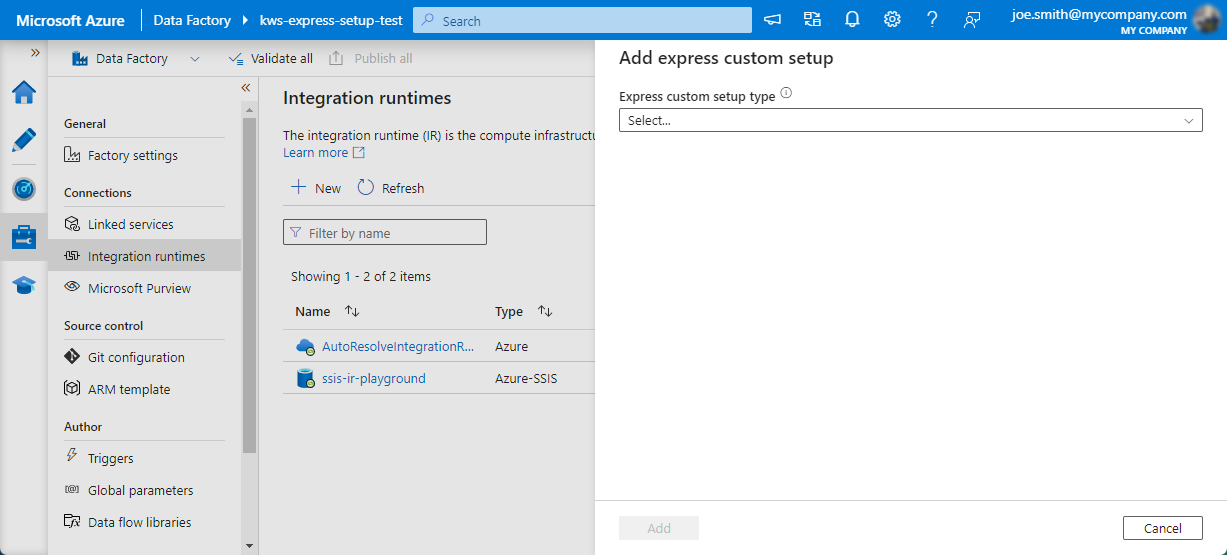The image size is (1227, 555).
Task: Open the notifications bell
Action: (852, 20)
